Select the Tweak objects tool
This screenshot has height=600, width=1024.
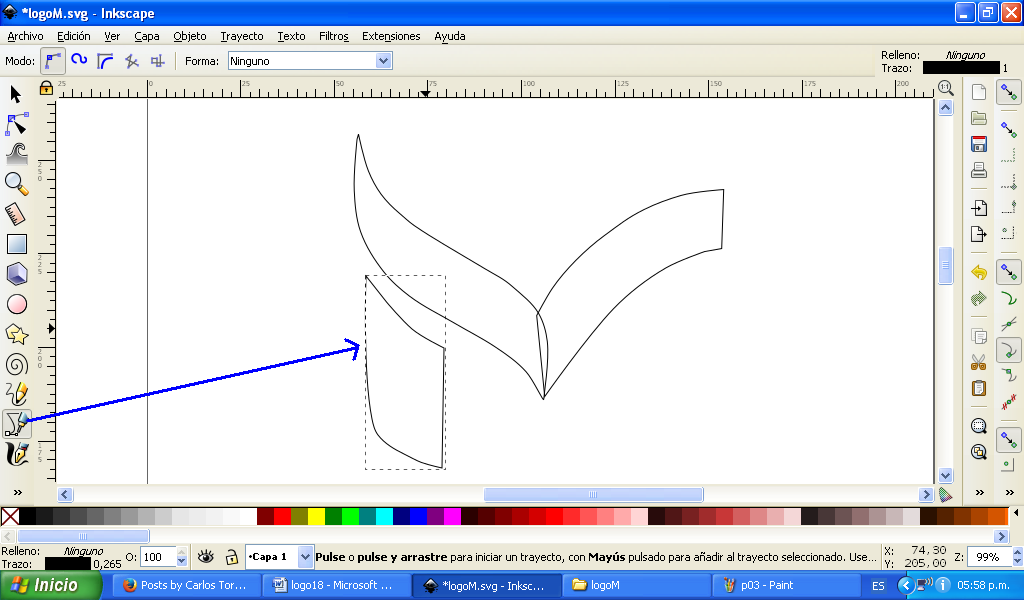pos(16,154)
